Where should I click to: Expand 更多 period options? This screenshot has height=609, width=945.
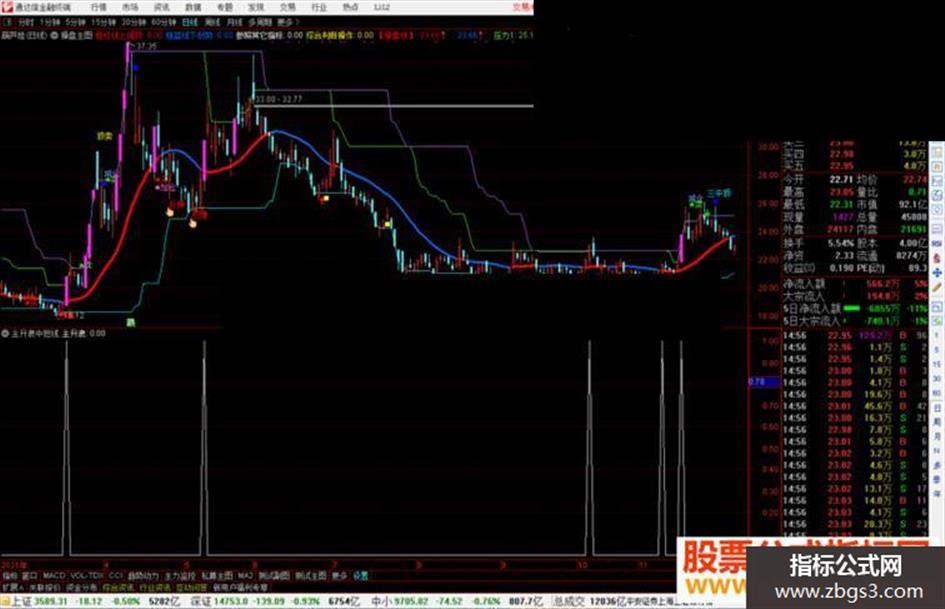click(287, 22)
